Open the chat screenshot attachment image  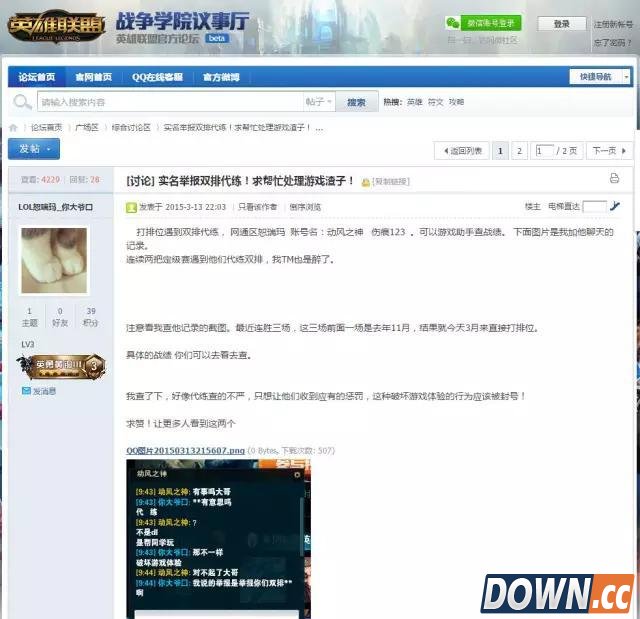pyautogui.click(x=218, y=539)
